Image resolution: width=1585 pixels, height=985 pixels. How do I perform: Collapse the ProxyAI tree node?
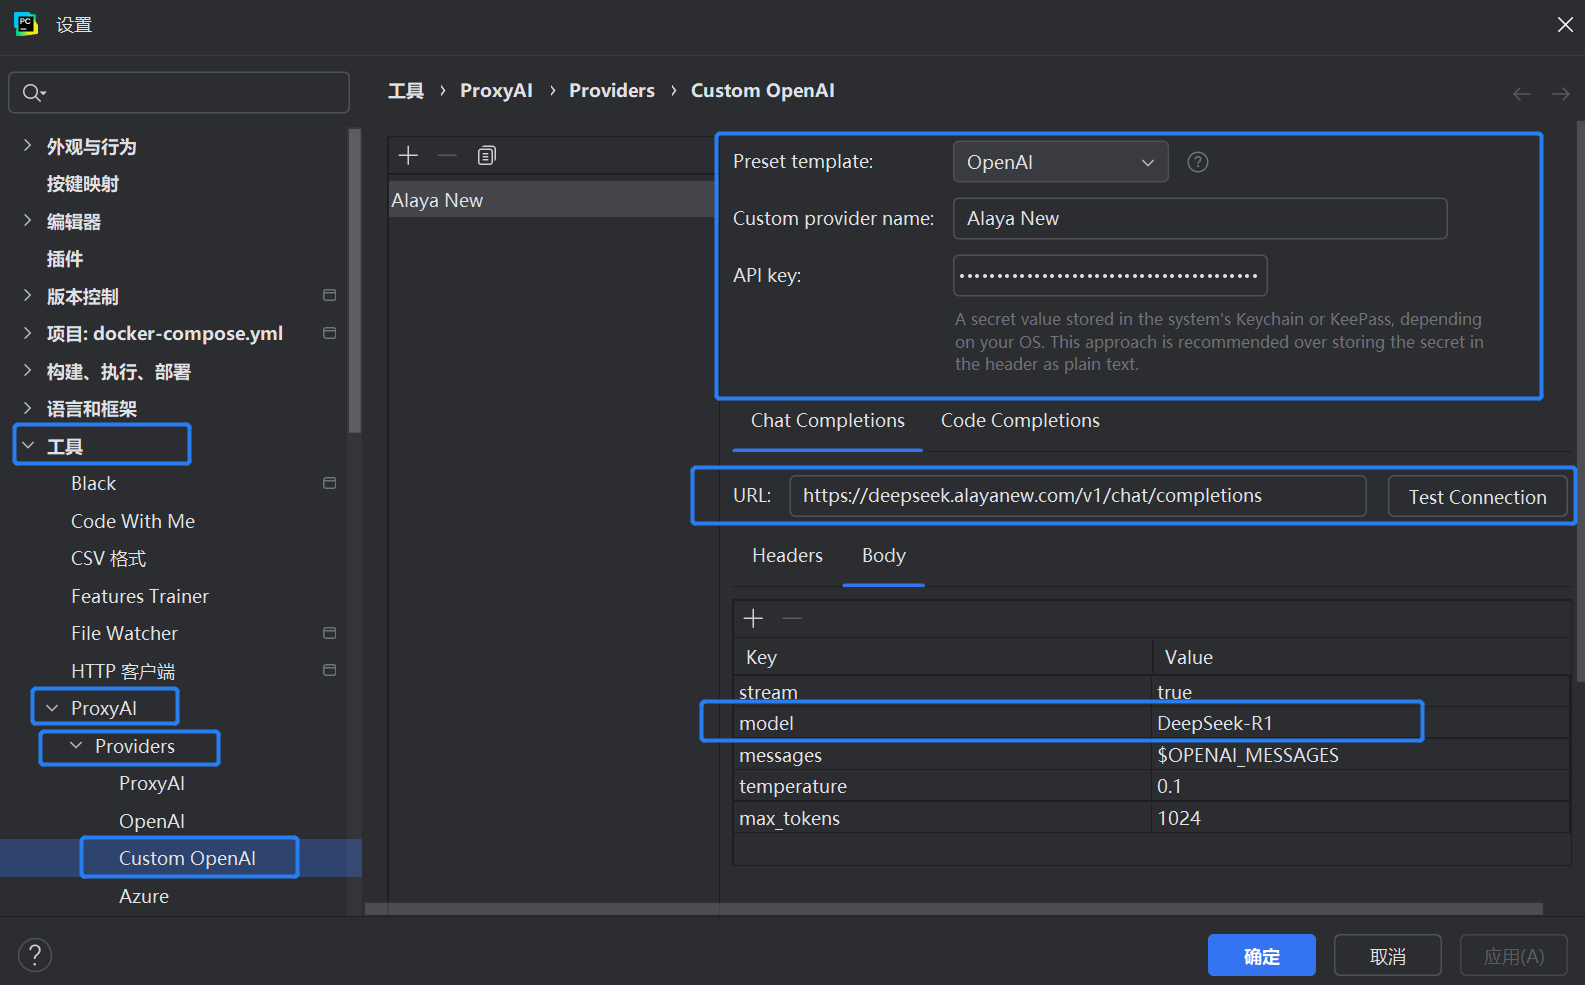click(52, 708)
